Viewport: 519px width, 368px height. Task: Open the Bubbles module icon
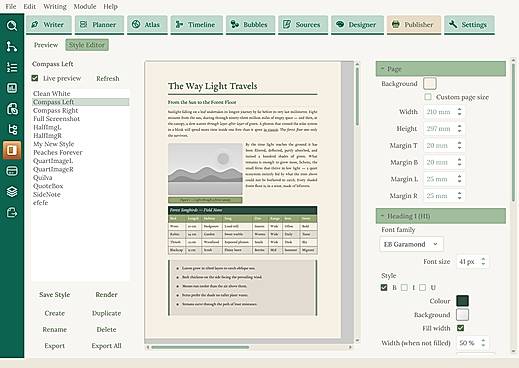(x=235, y=24)
